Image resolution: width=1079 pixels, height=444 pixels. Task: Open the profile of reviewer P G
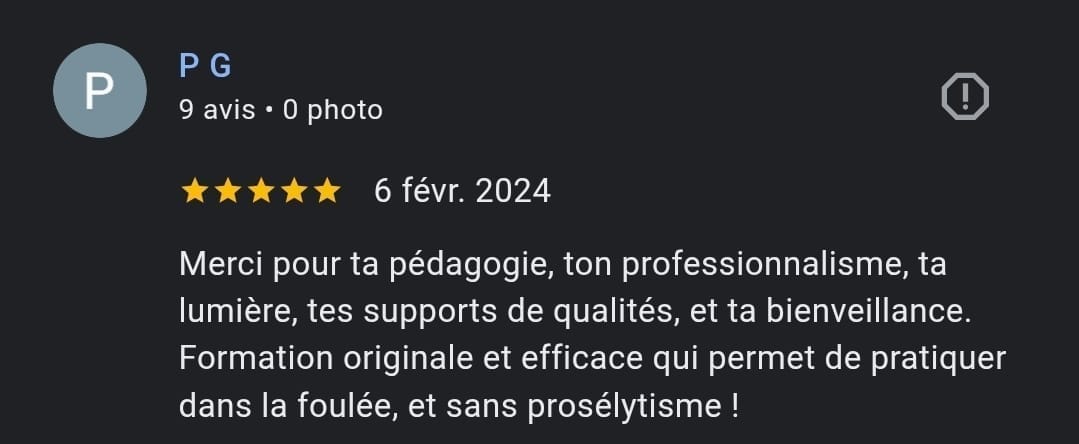tap(205, 66)
